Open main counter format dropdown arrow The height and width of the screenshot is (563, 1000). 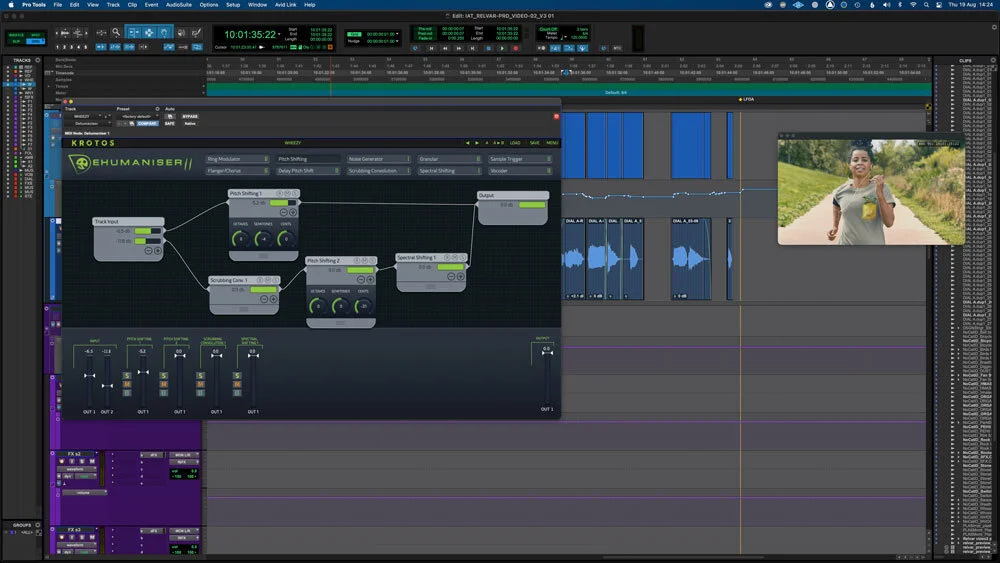click(x=279, y=34)
